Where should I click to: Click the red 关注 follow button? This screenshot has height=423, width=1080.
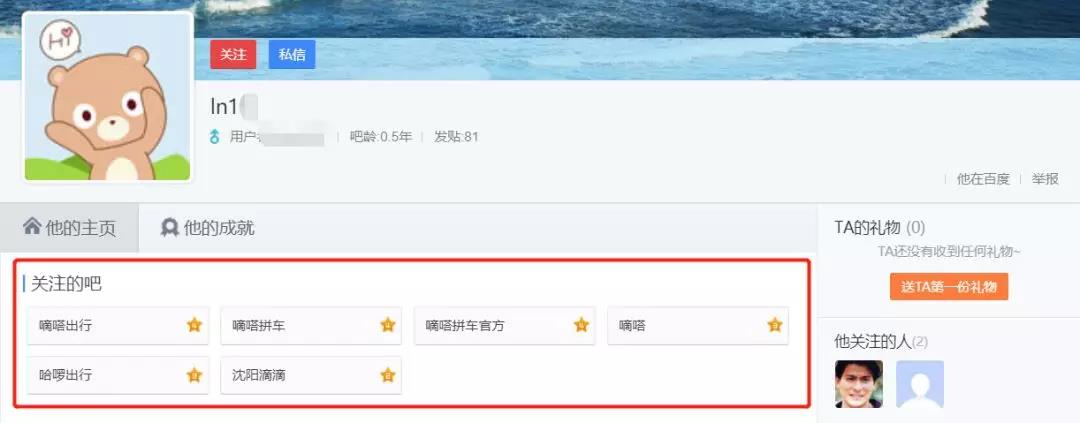coord(233,54)
